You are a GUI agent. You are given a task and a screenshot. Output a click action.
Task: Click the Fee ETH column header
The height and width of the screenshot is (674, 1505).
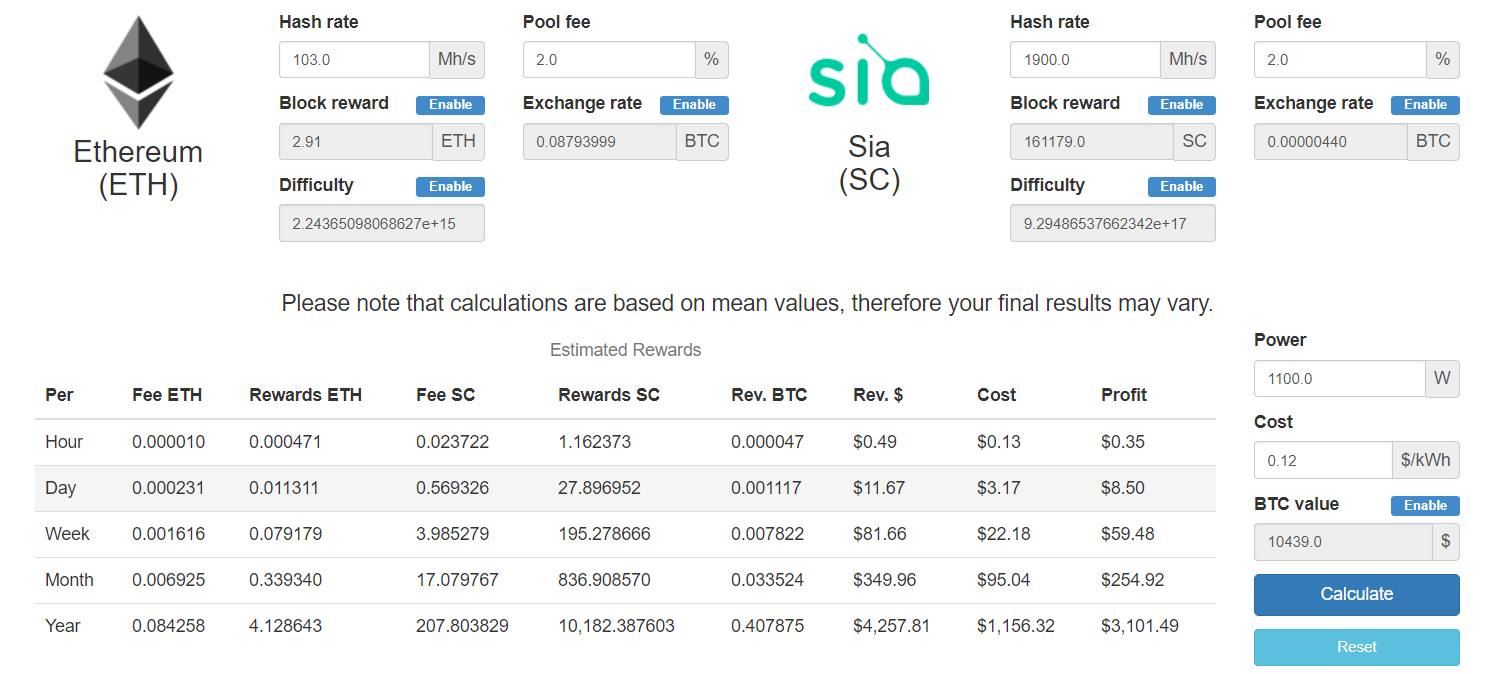[x=167, y=395]
